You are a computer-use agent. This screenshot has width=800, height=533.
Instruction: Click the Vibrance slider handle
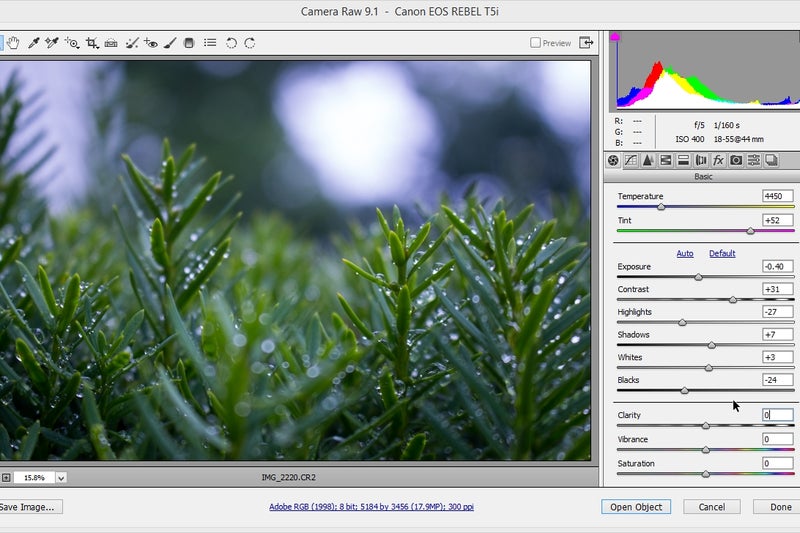(x=706, y=450)
